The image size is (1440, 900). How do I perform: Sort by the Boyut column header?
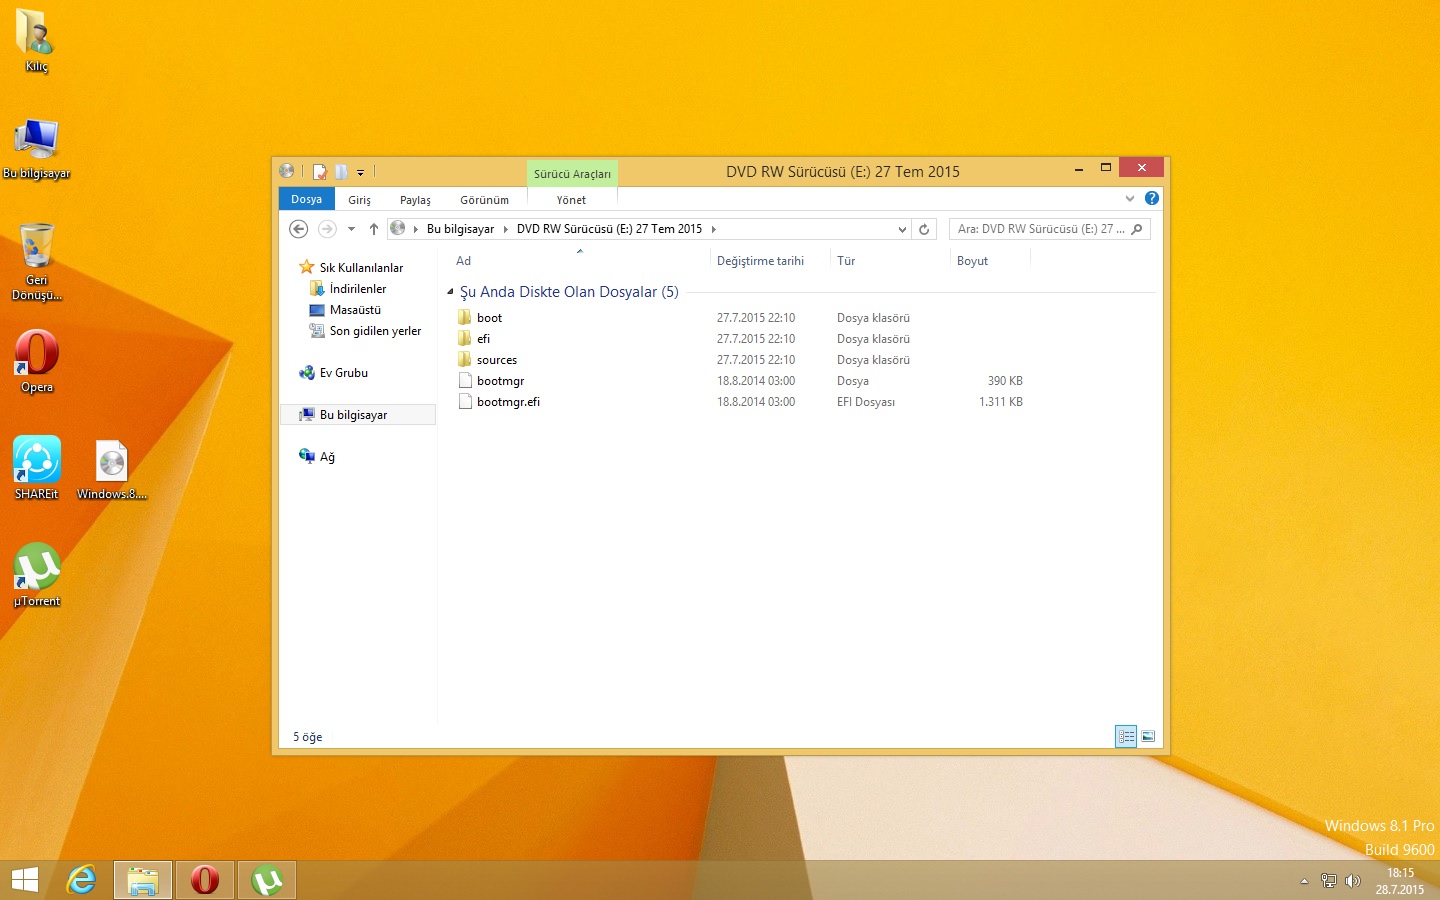989,261
